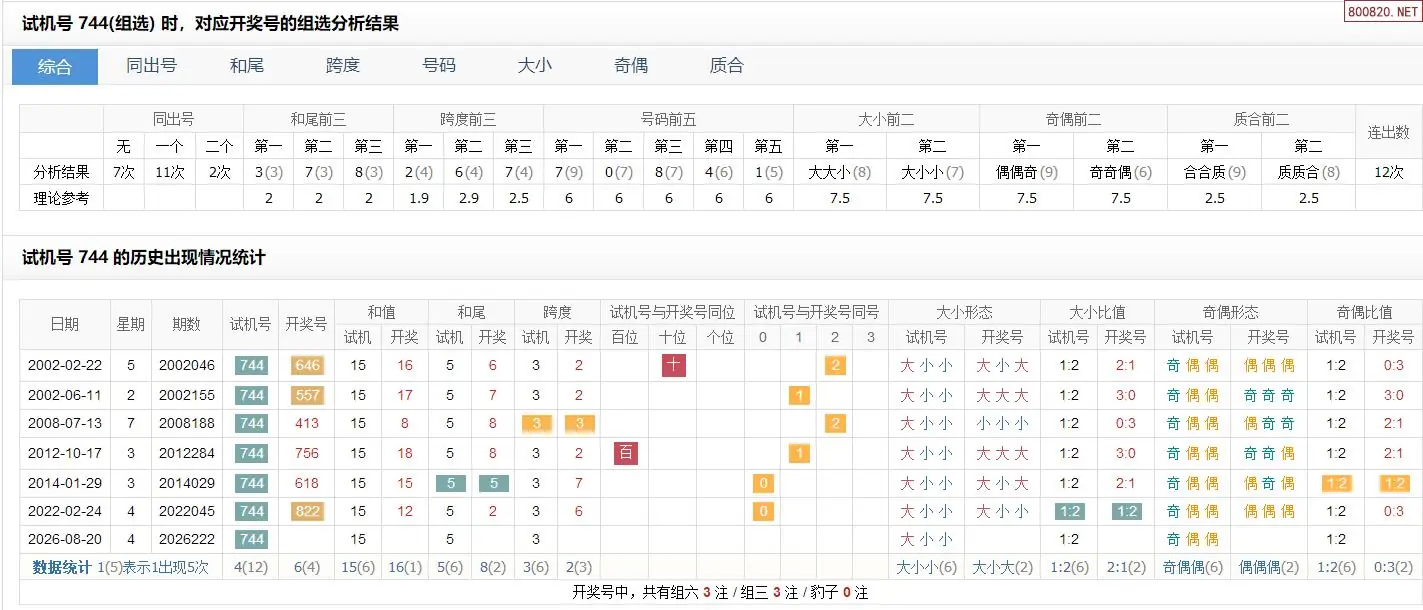Click date 2002-02-22

(x=65, y=365)
